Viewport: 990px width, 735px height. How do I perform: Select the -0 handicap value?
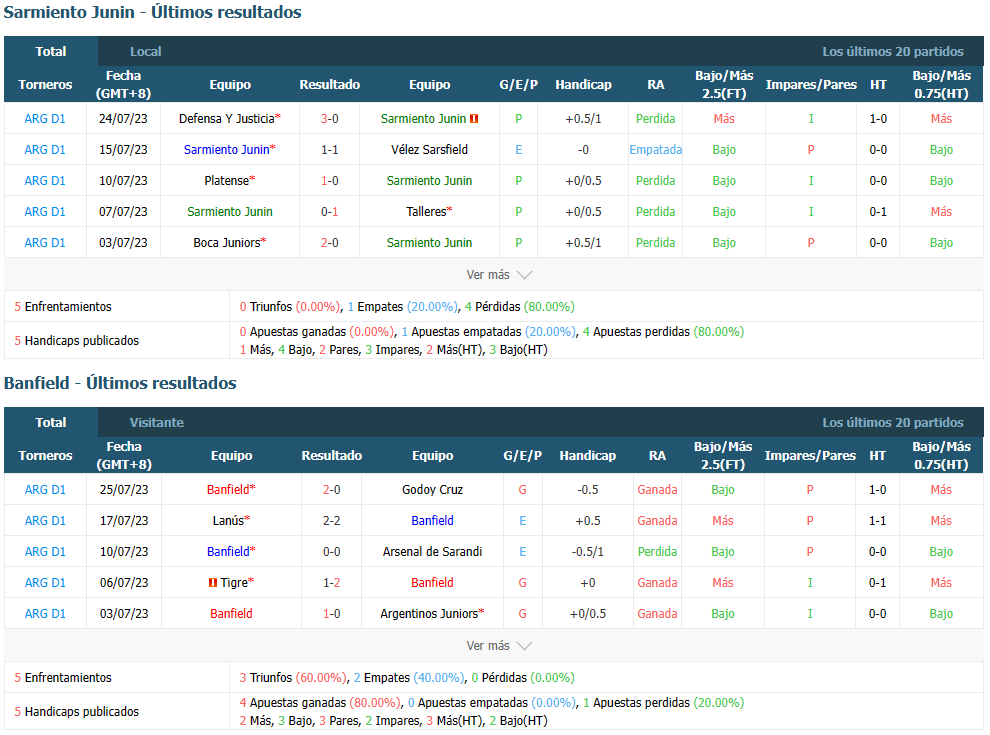pos(583,150)
